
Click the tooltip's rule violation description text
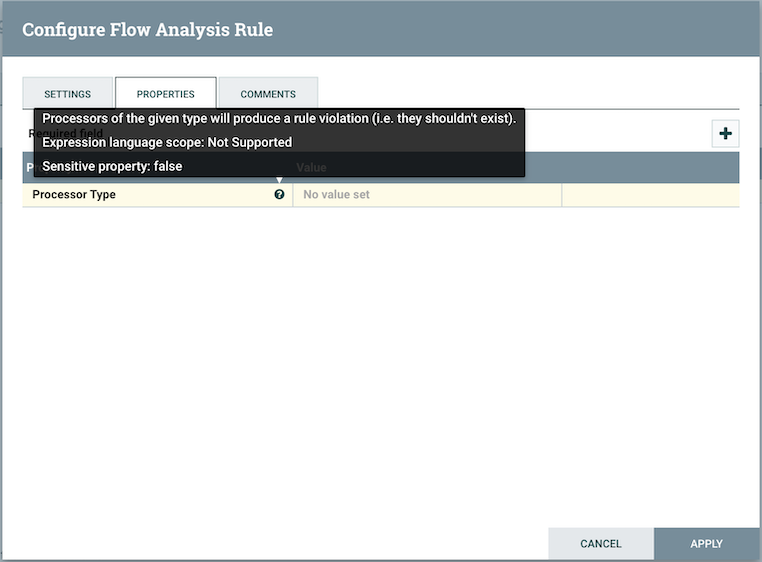(x=279, y=118)
